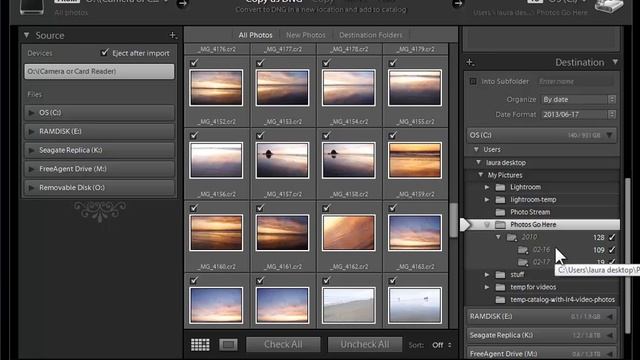640x360 pixels.
Task: Collapse OS (C:) destination volume
Action: tap(609, 135)
